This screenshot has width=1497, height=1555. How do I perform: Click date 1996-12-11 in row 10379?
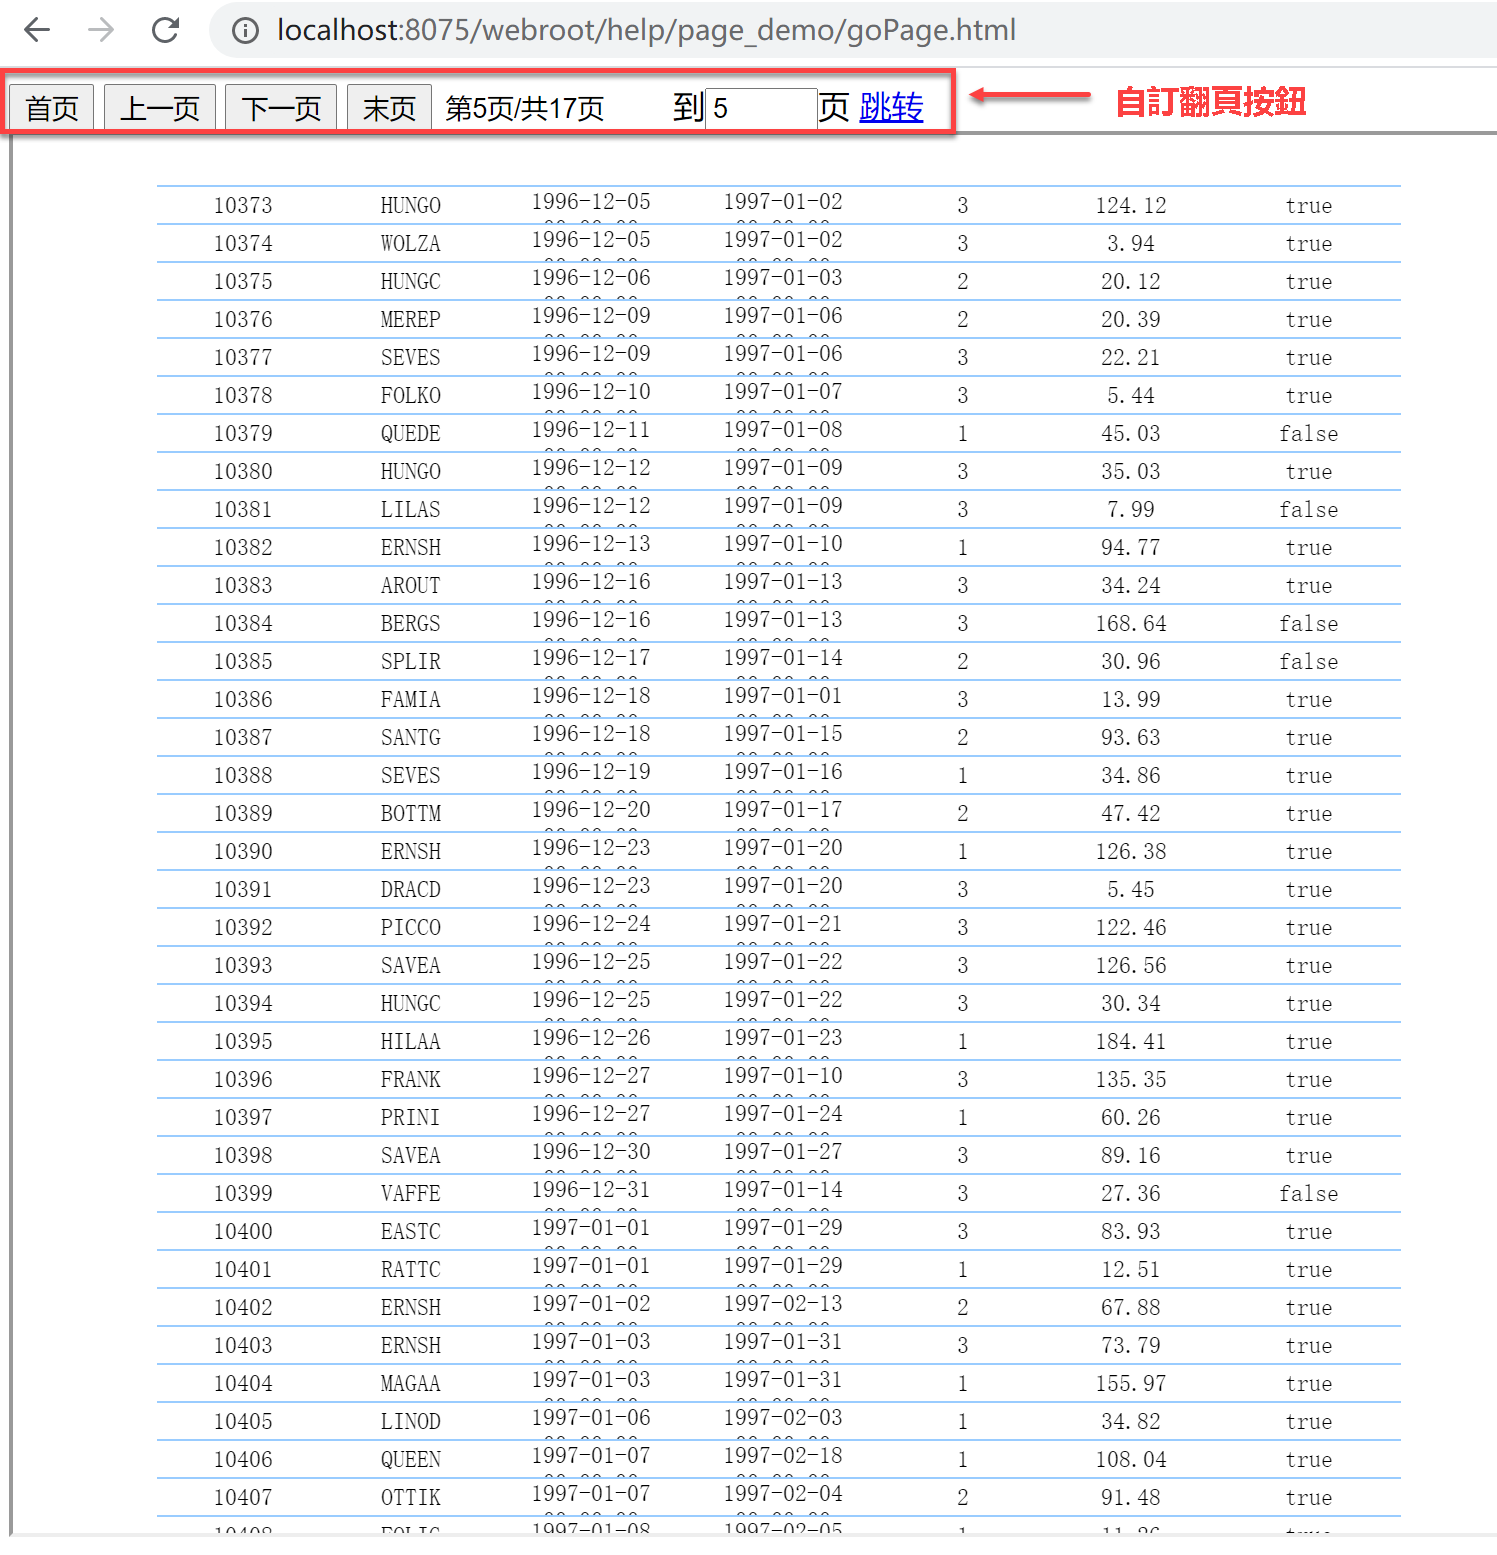591,430
